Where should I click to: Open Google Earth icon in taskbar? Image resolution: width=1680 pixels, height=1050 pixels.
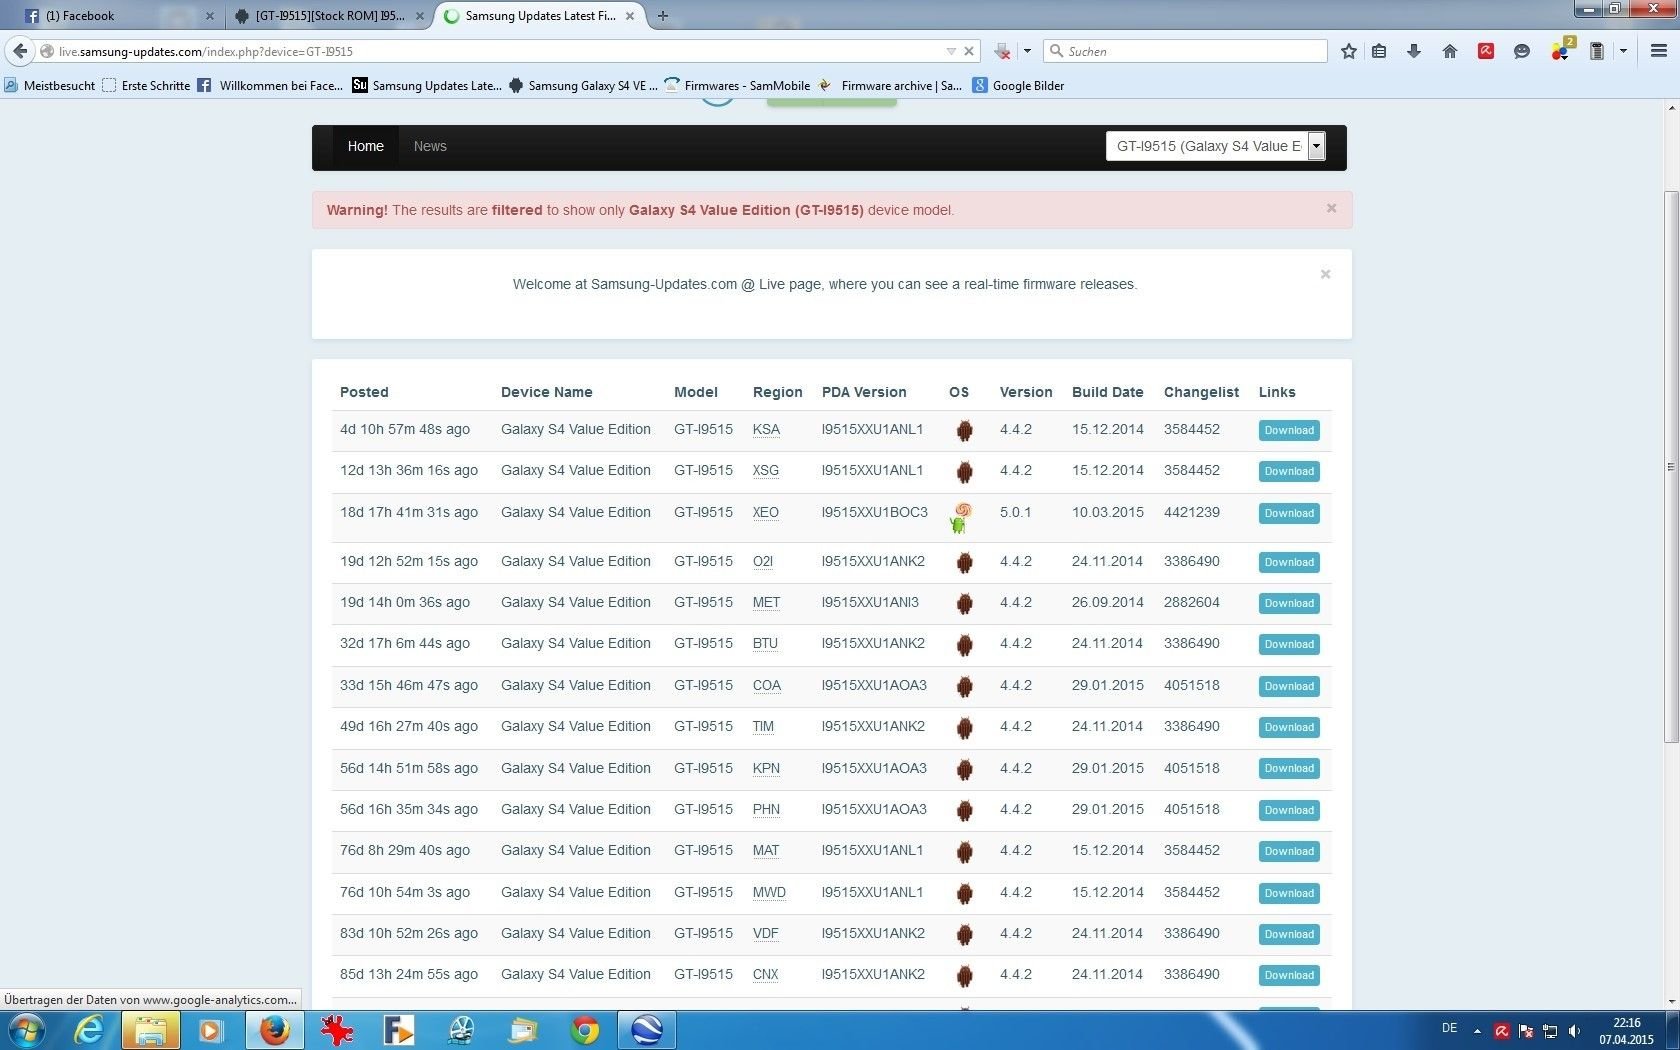[647, 1030]
